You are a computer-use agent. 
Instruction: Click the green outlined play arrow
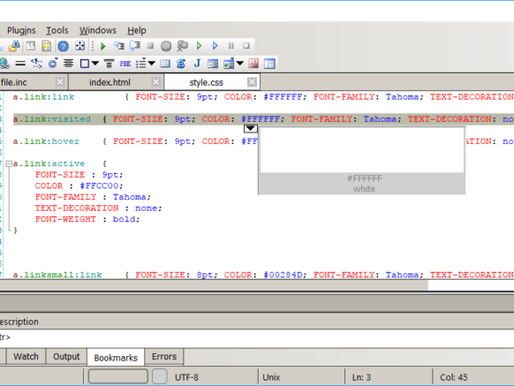coord(199,46)
